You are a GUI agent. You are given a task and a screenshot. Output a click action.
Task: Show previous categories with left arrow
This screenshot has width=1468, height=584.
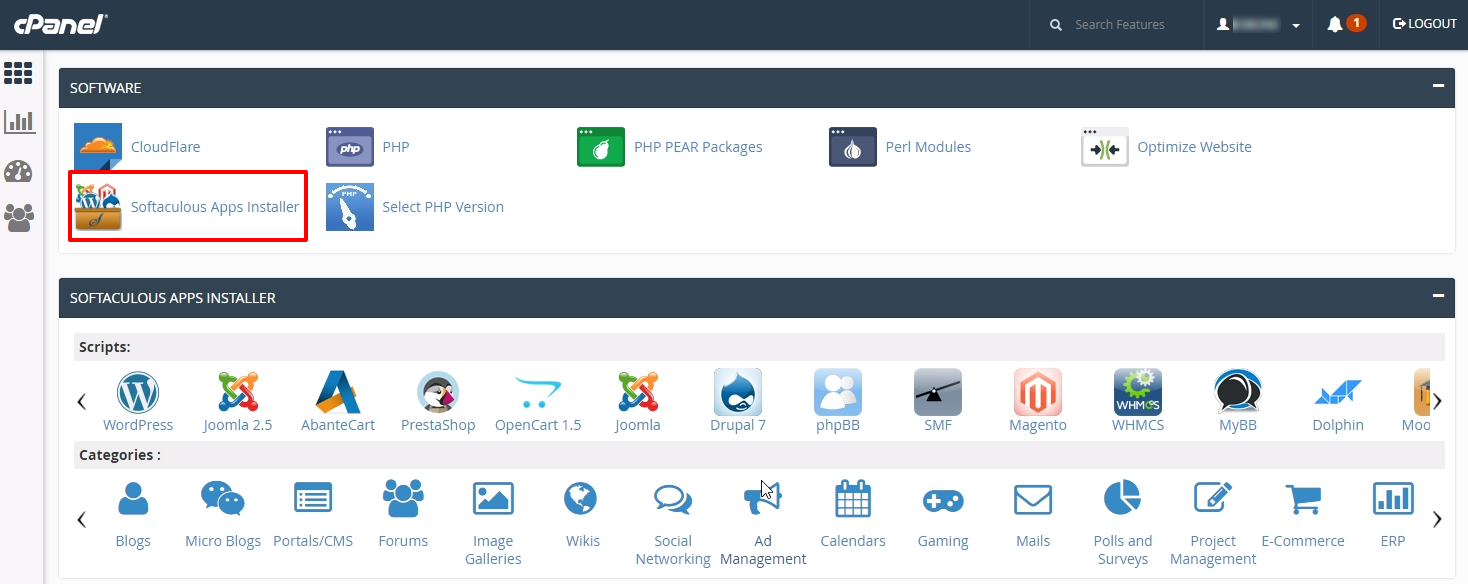(82, 519)
